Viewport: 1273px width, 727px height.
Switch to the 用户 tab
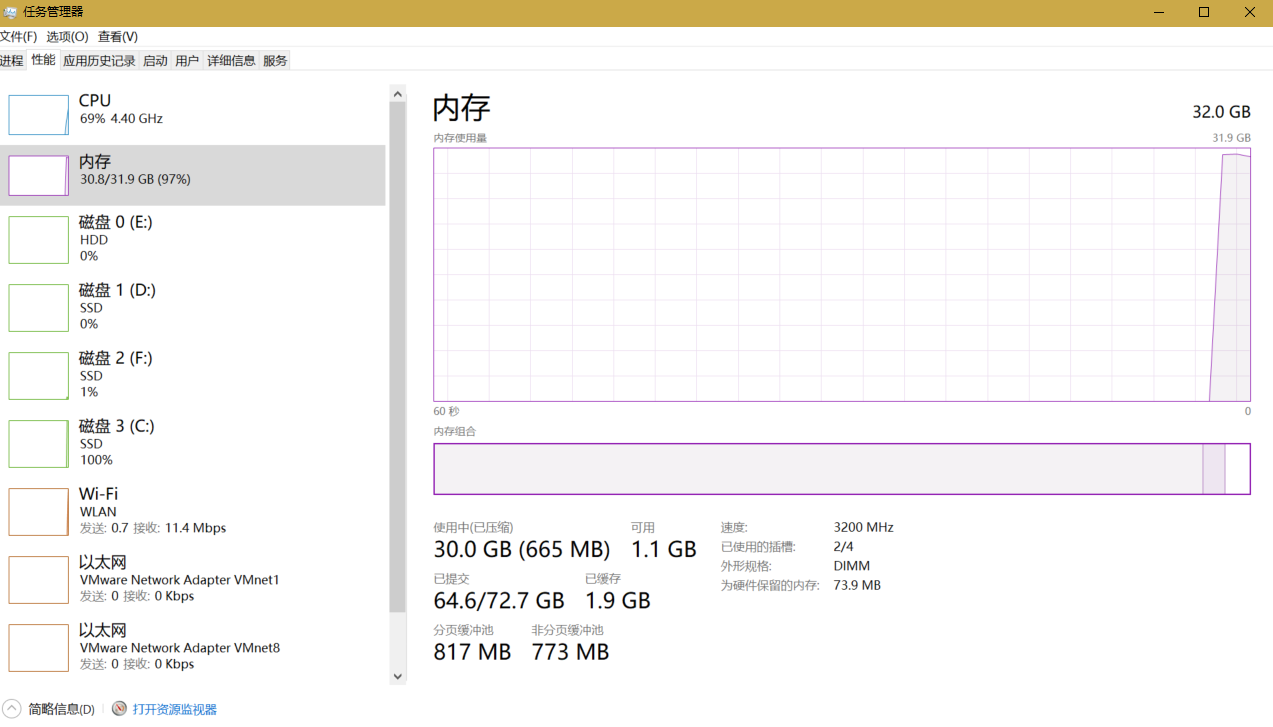tap(187, 61)
